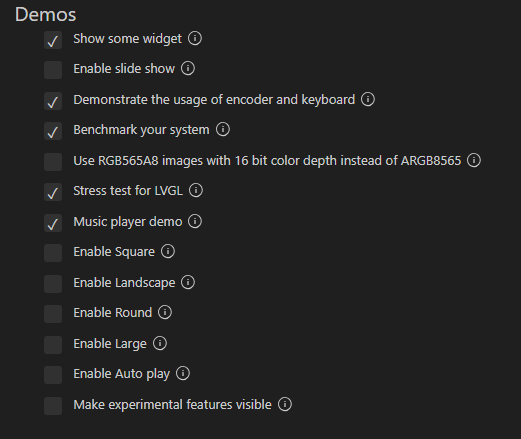View info for encoder and keyboard demo
This screenshot has width=521, height=439.
tap(368, 99)
